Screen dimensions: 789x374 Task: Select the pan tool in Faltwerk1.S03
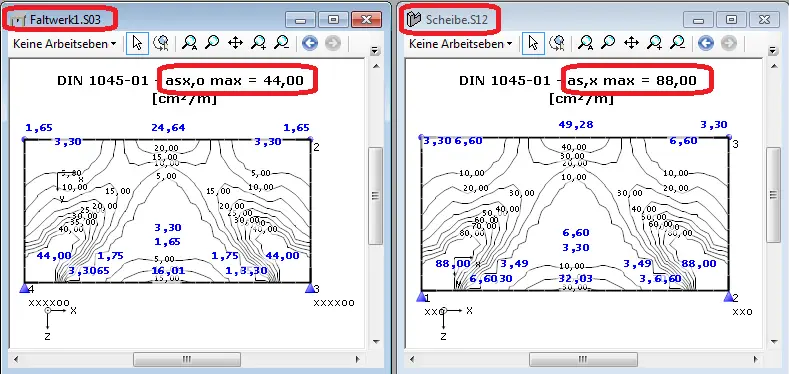tap(235, 43)
